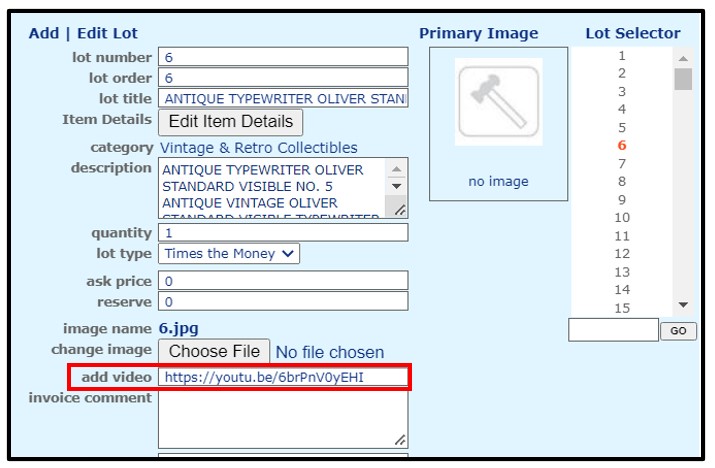Select lot 1 in Lot Selector
This screenshot has height=468, width=715.
click(622, 56)
